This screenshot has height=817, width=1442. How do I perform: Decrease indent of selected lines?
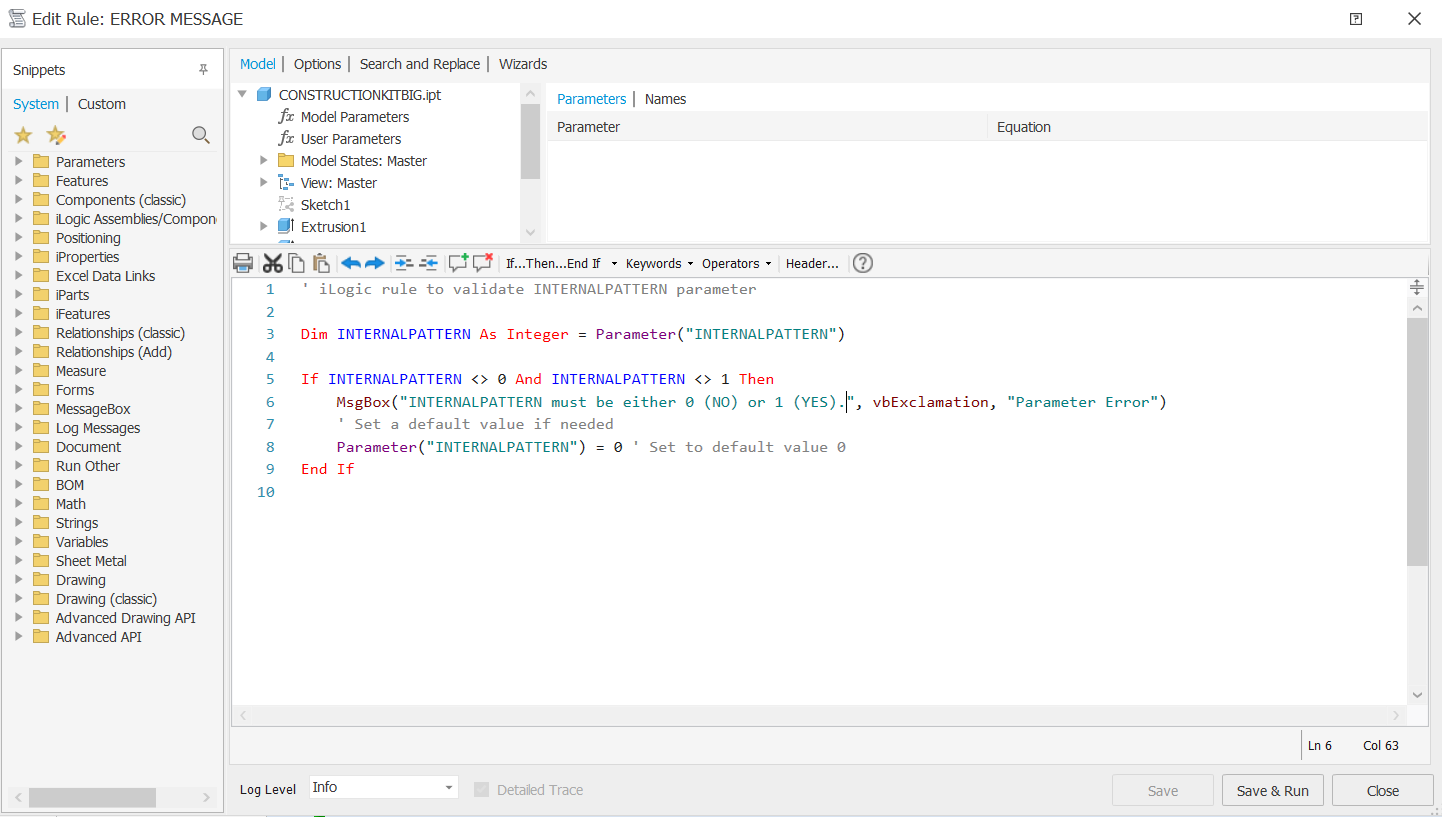[x=429, y=263]
